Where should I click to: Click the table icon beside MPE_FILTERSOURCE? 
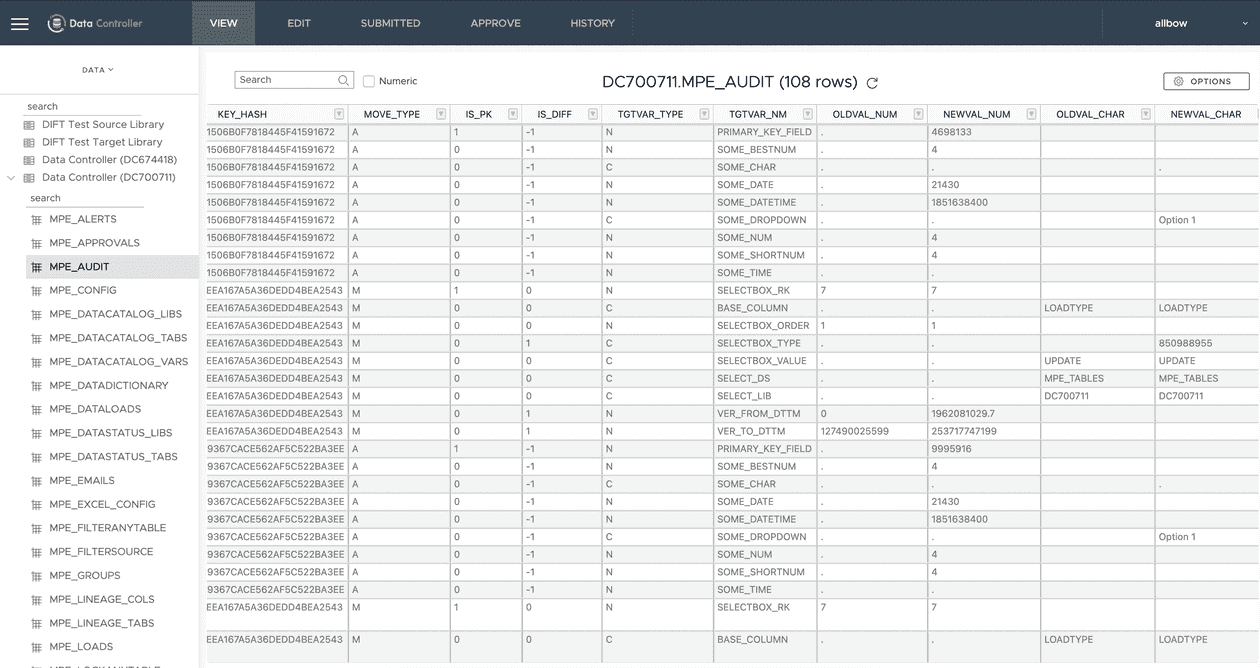click(37, 552)
